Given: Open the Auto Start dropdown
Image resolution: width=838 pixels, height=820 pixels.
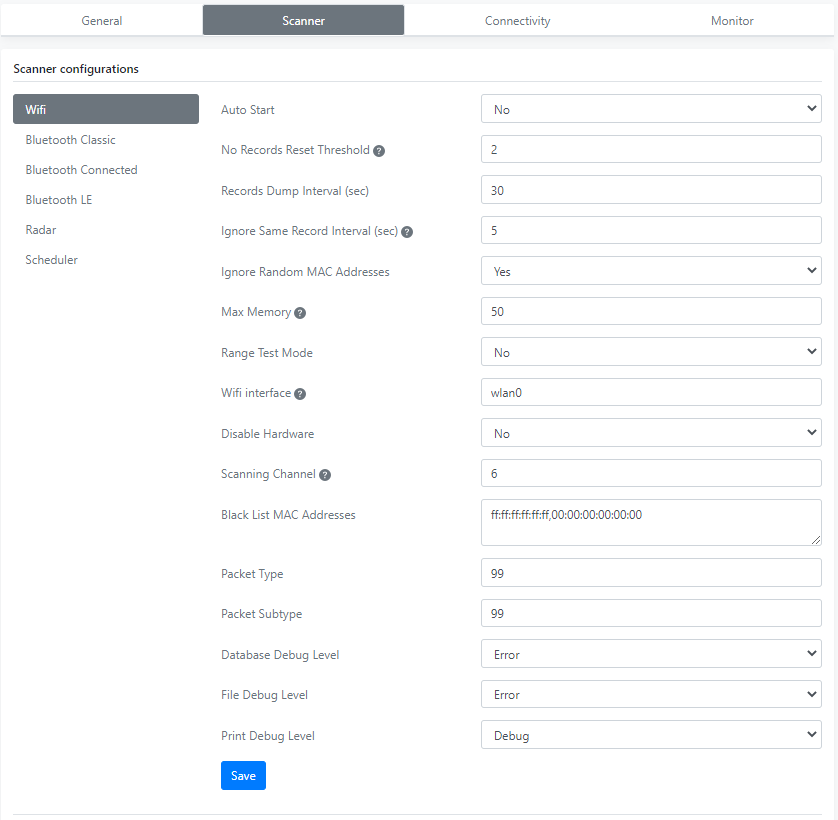Looking at the screenshot, I should 651,109.
